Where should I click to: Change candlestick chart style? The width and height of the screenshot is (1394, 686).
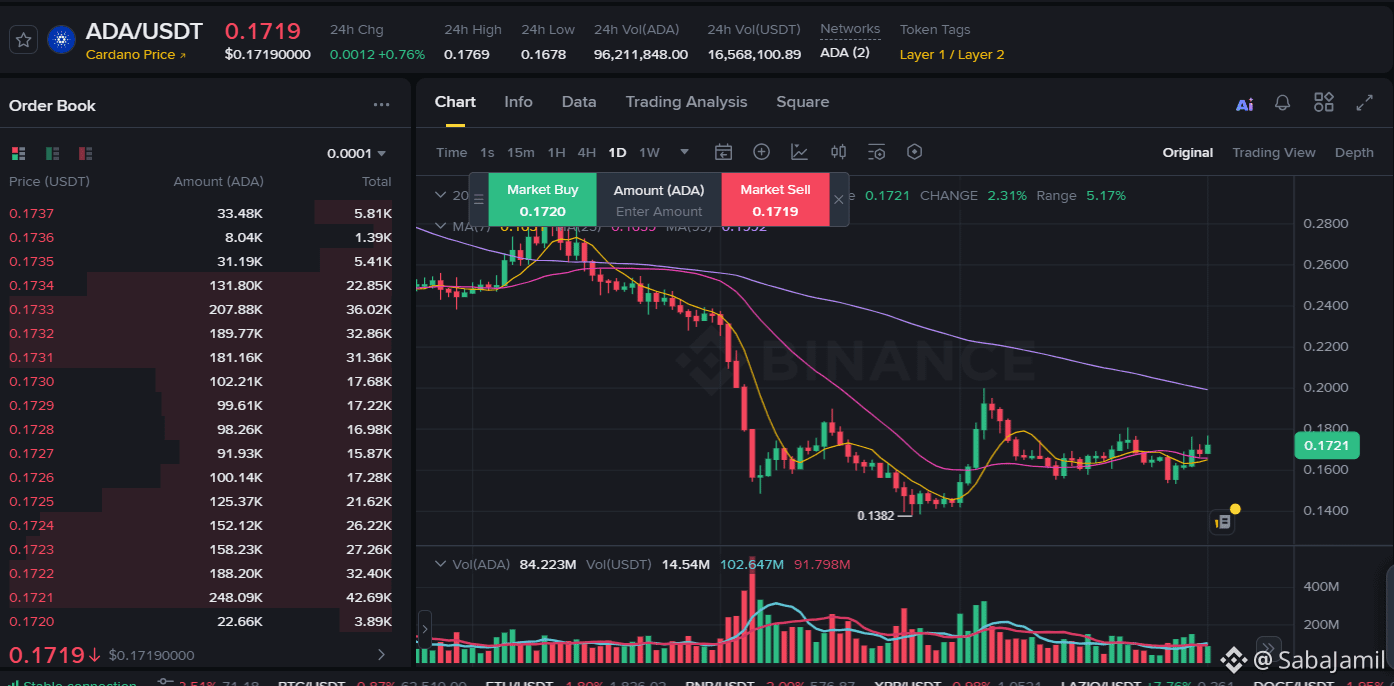click(838, 152)
